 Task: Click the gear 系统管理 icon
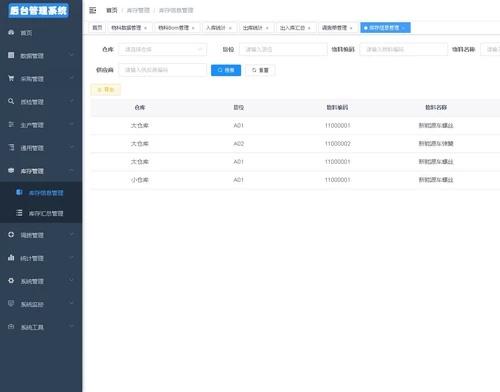(x=11, y=281)
